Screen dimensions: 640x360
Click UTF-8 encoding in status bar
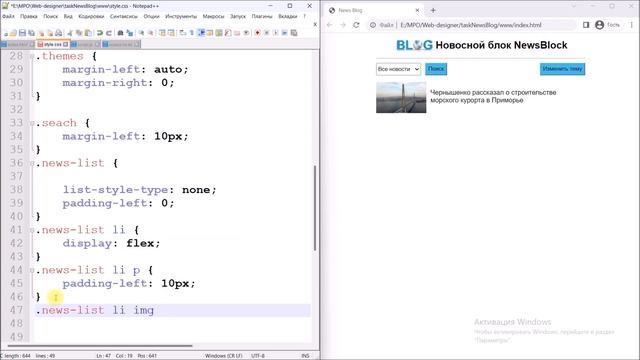pos(258,356)
